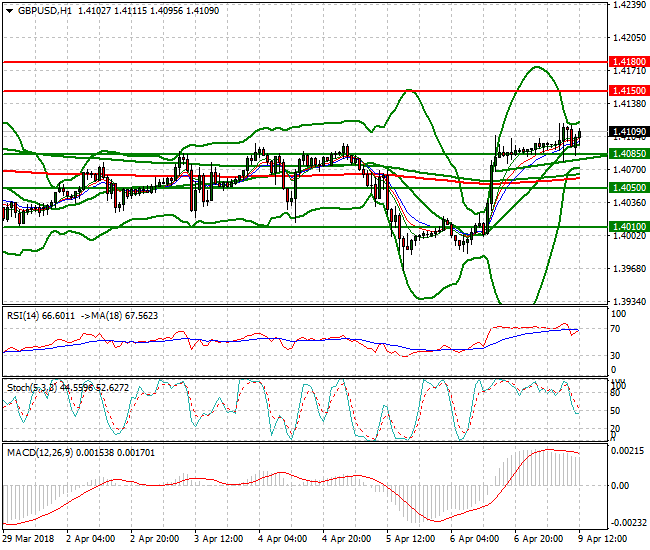Image resolution: width=650 pixels, height=550 pixels.
Task: Select the green horizontal line at 1.40100
Action: pos(300,227)
